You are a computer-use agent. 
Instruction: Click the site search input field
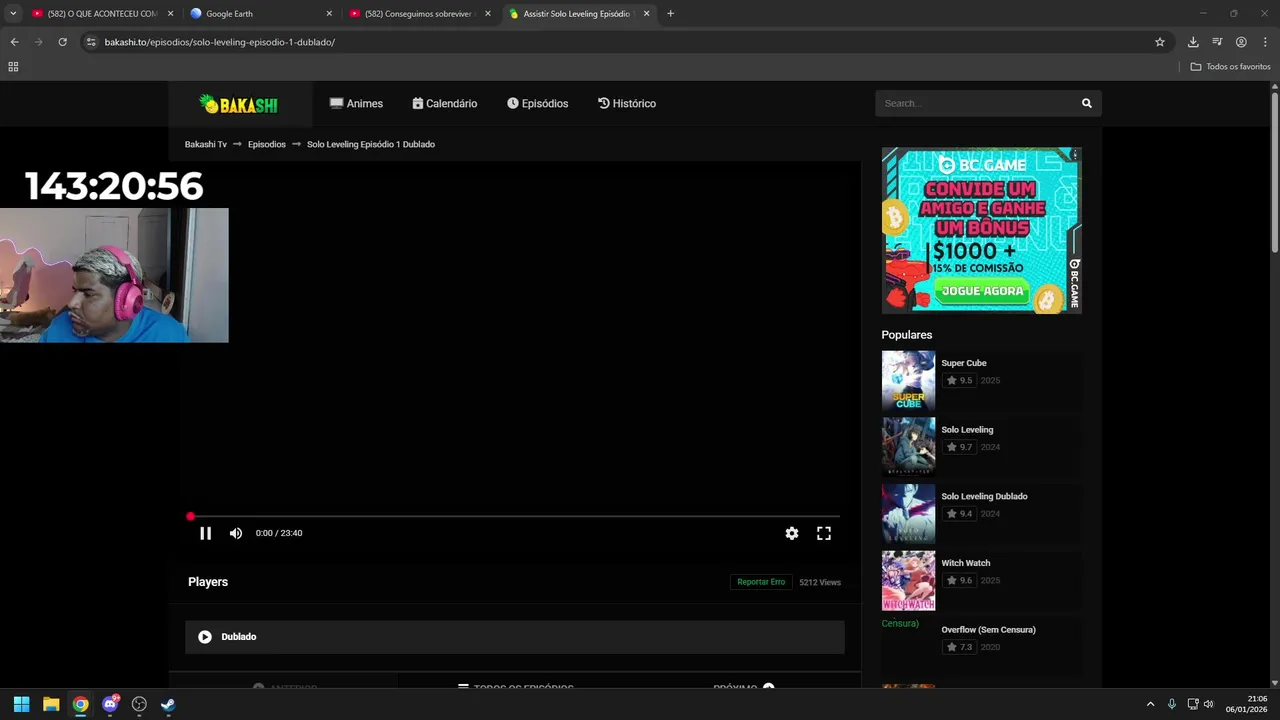click(975, 103)
